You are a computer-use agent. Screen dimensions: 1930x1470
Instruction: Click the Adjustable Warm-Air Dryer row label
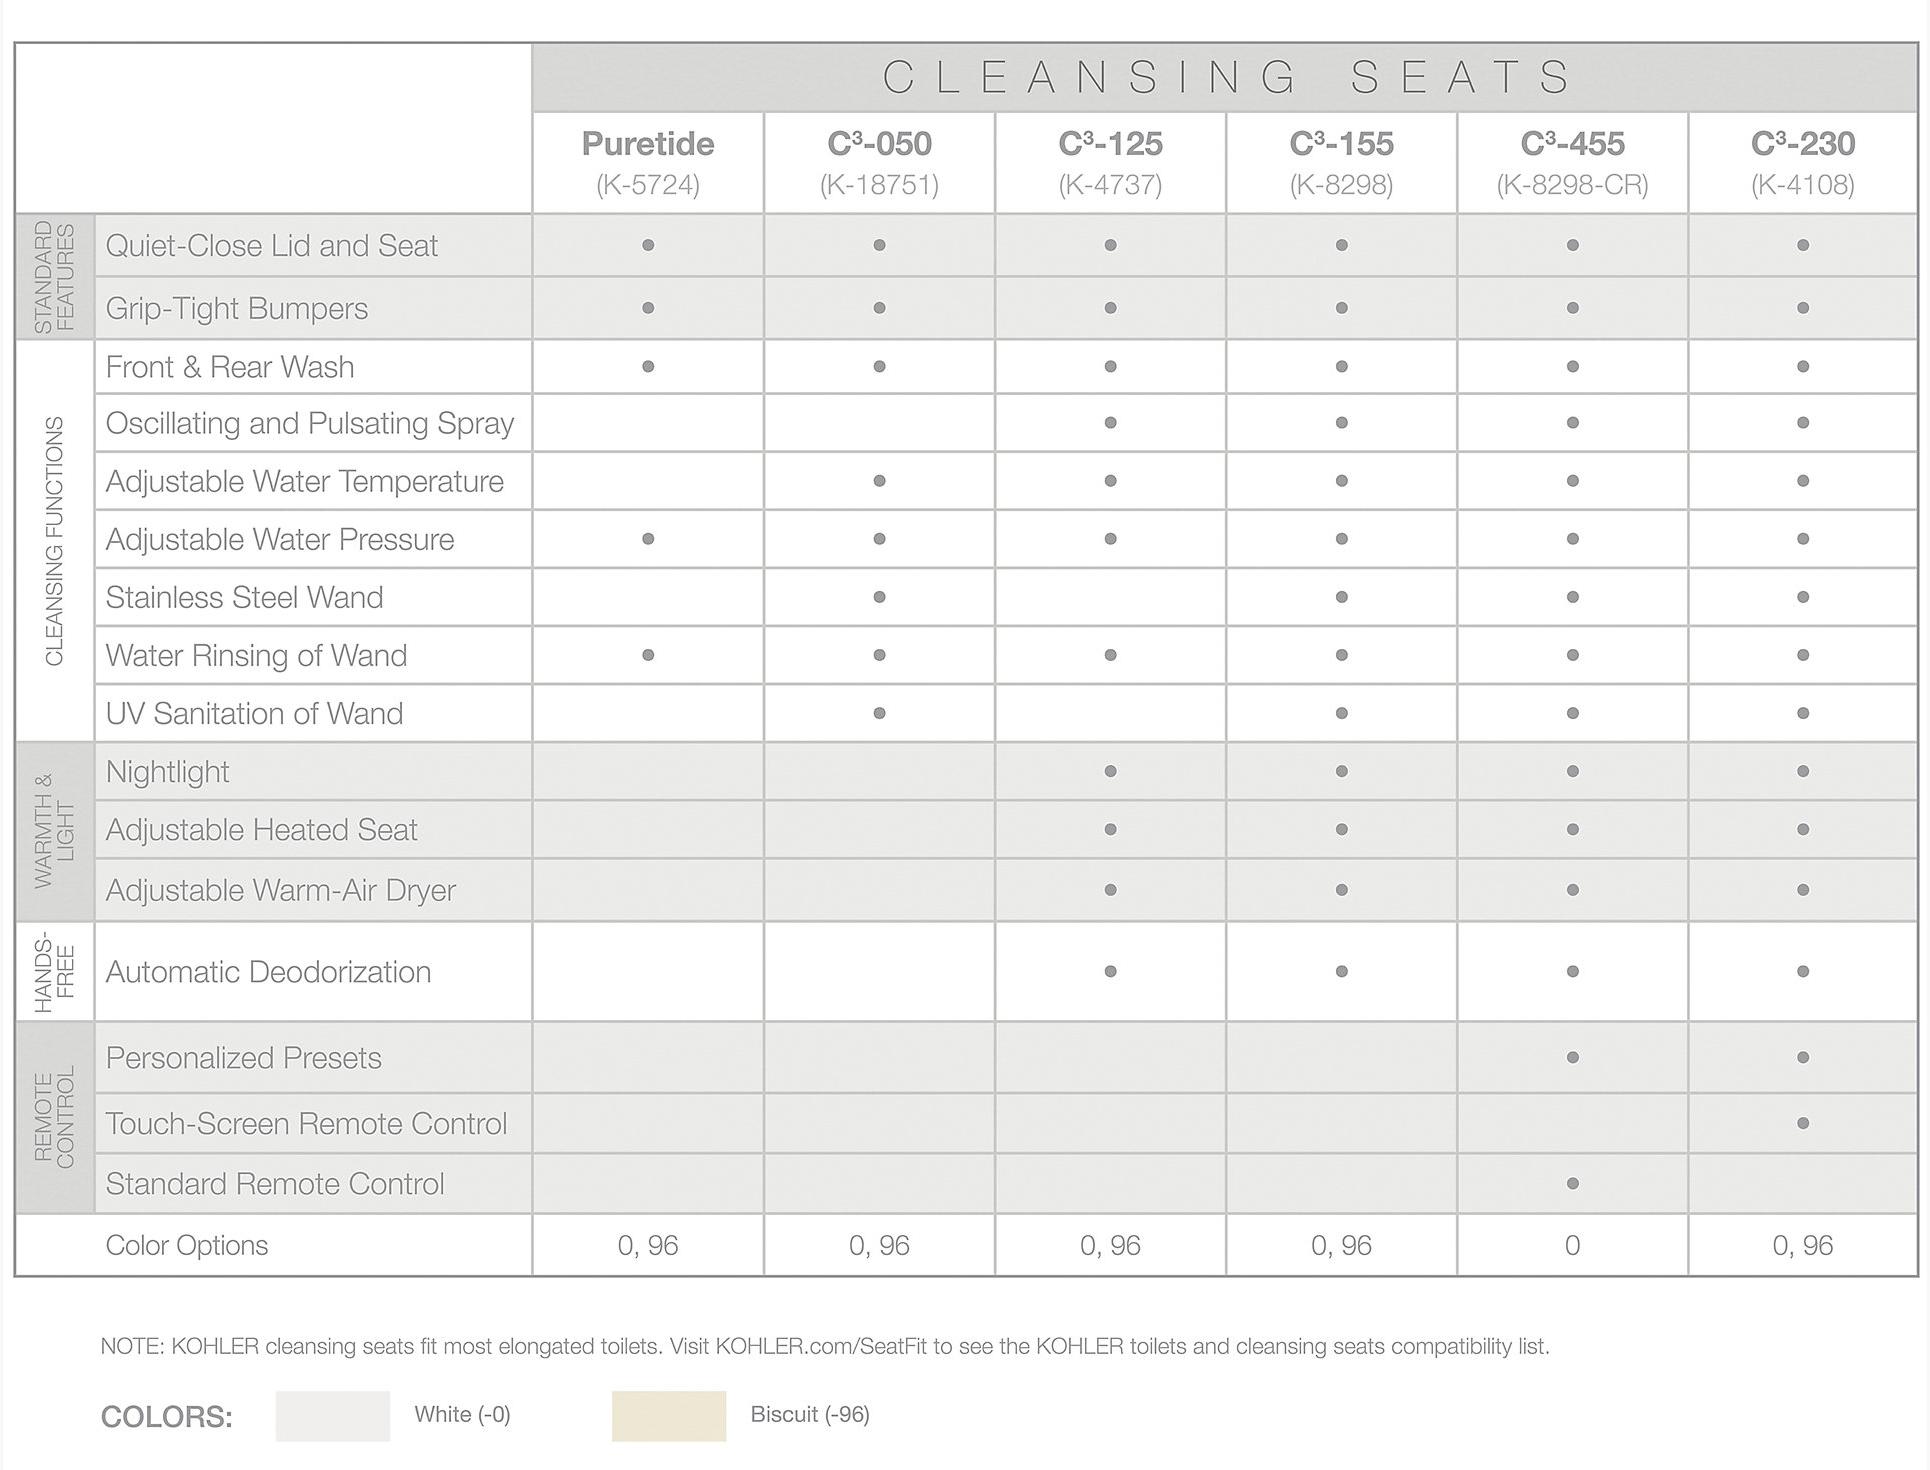[280, 890]
